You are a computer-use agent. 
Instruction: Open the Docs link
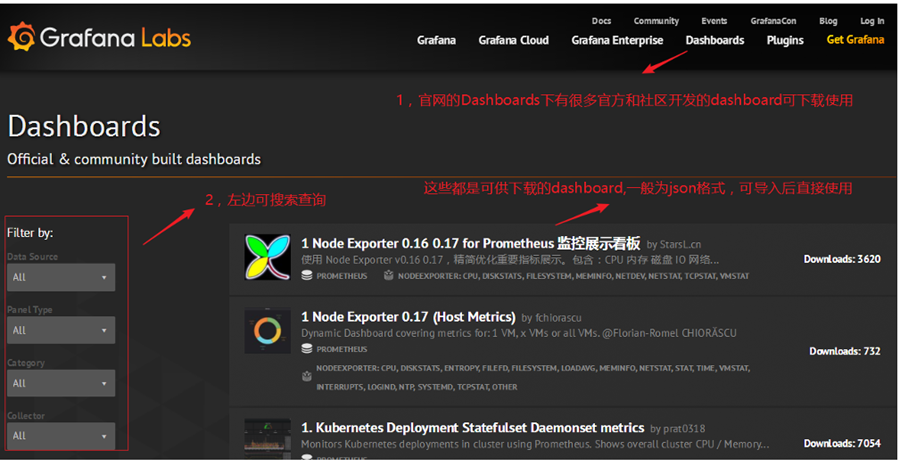pos(602,21)
